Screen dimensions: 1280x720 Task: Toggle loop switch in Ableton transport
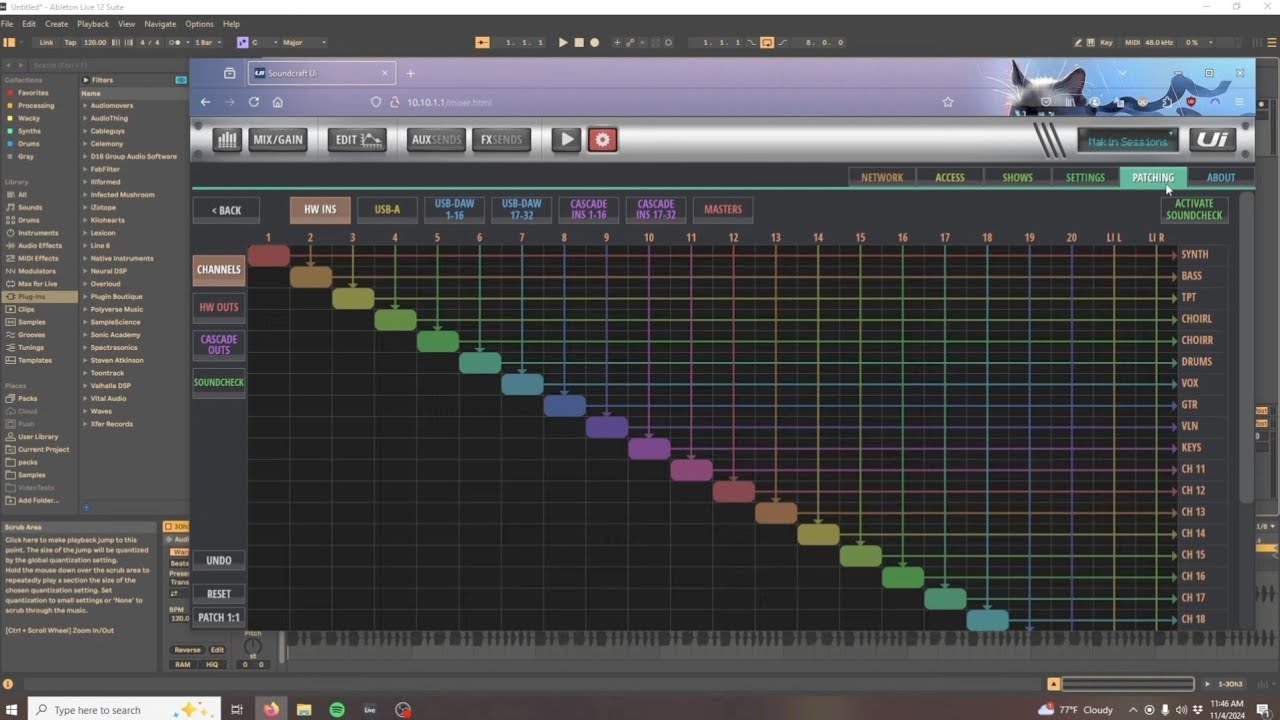pyautogui.click(x=767, y=42)
